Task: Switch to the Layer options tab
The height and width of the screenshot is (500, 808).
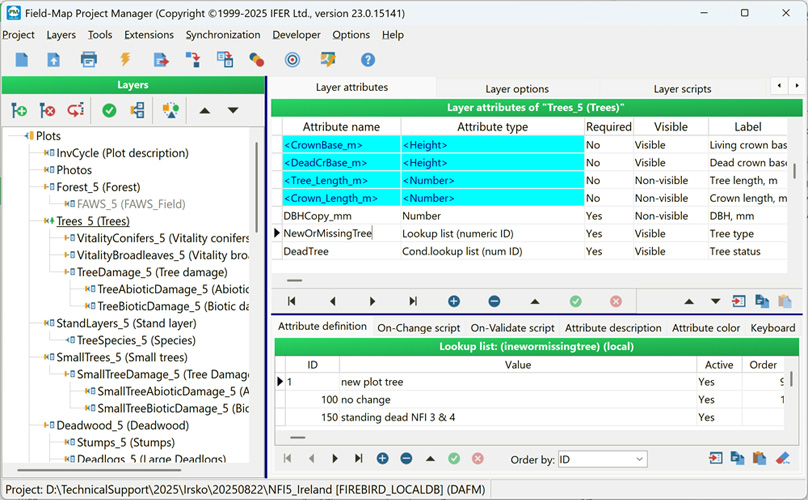Action: 517,89
